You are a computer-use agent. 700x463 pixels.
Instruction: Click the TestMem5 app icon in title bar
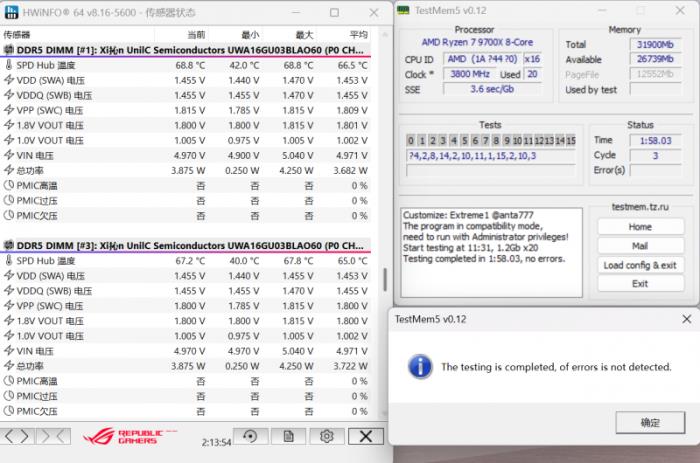(x=403, y=10)
